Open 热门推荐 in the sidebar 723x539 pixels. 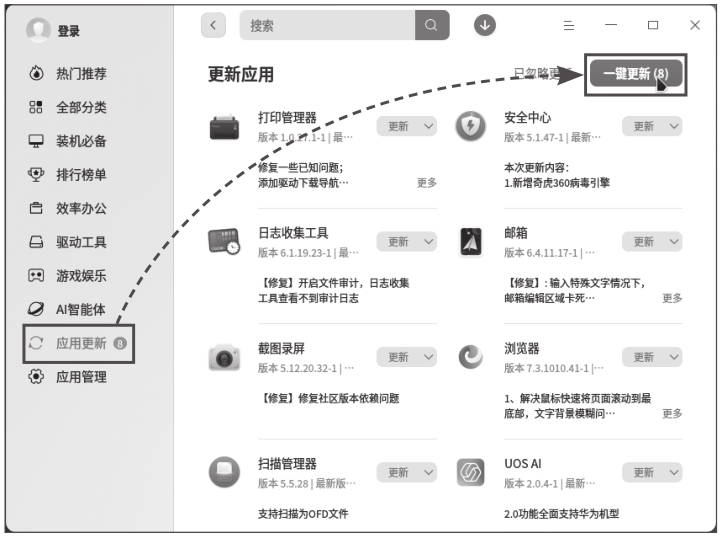point(81,73)
